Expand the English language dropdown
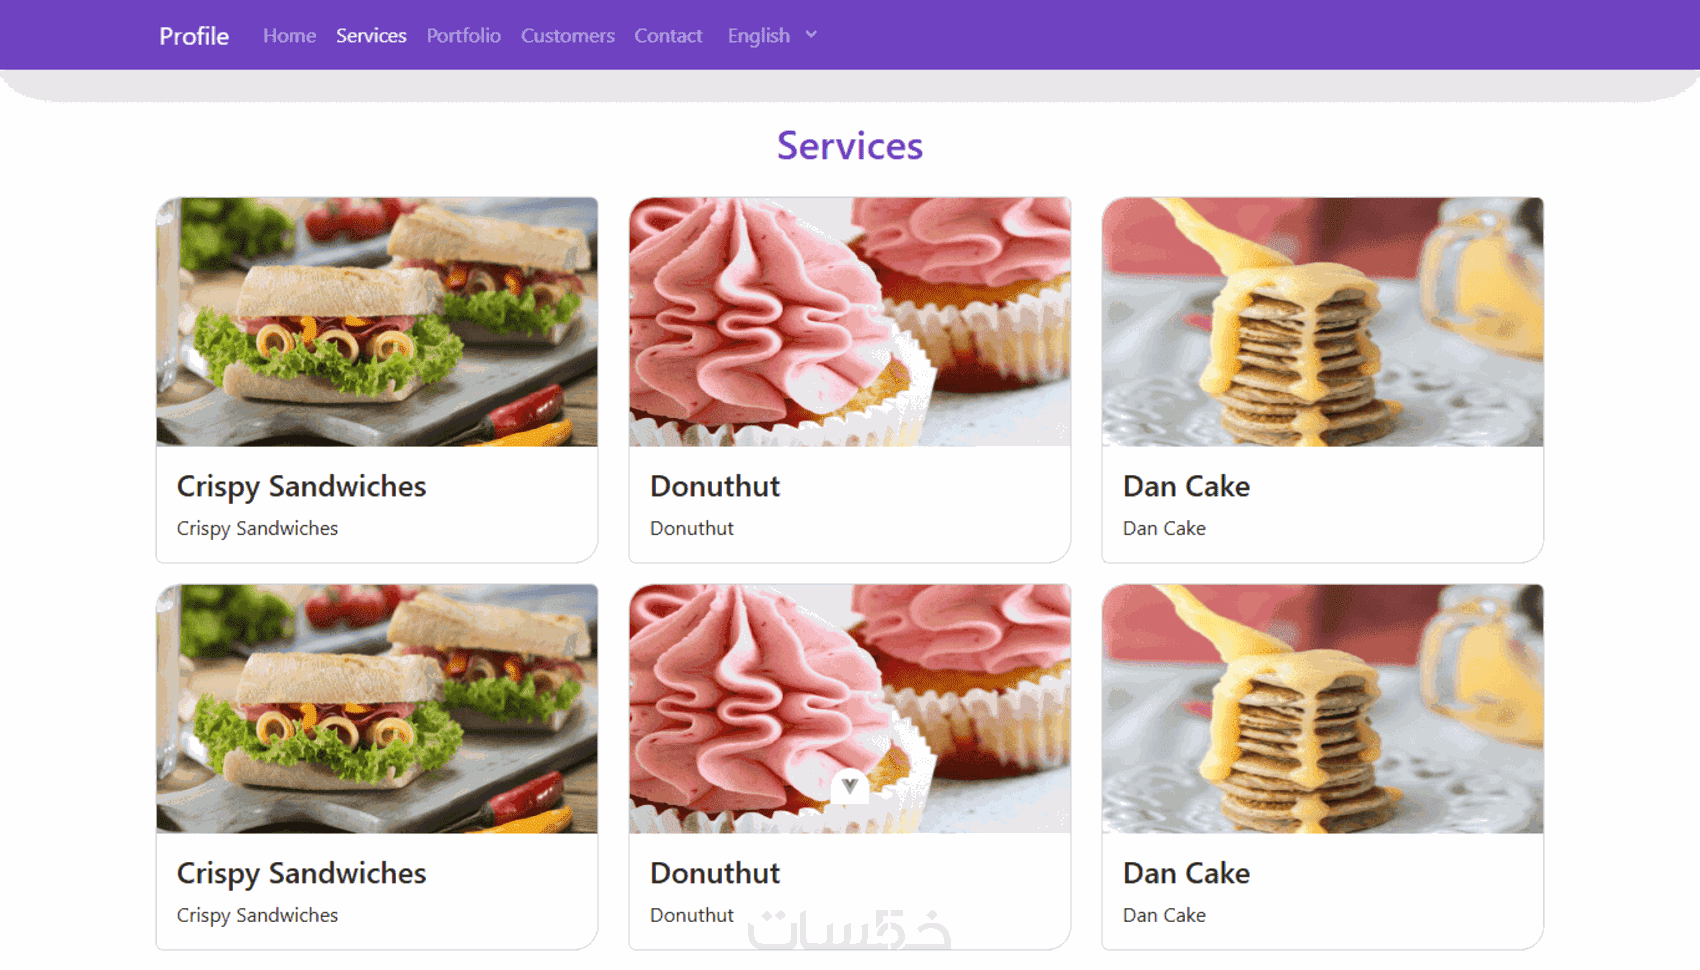The width and height of the screenshot is (1700, 970). 772,35
